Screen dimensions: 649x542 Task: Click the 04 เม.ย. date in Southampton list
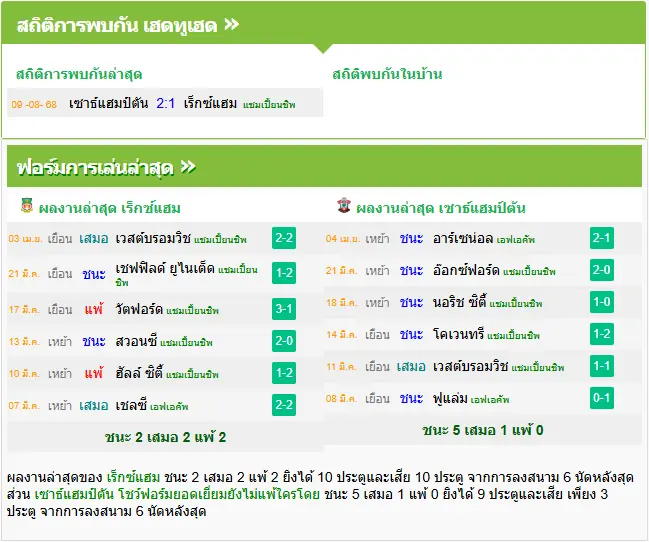click(343, 239)
